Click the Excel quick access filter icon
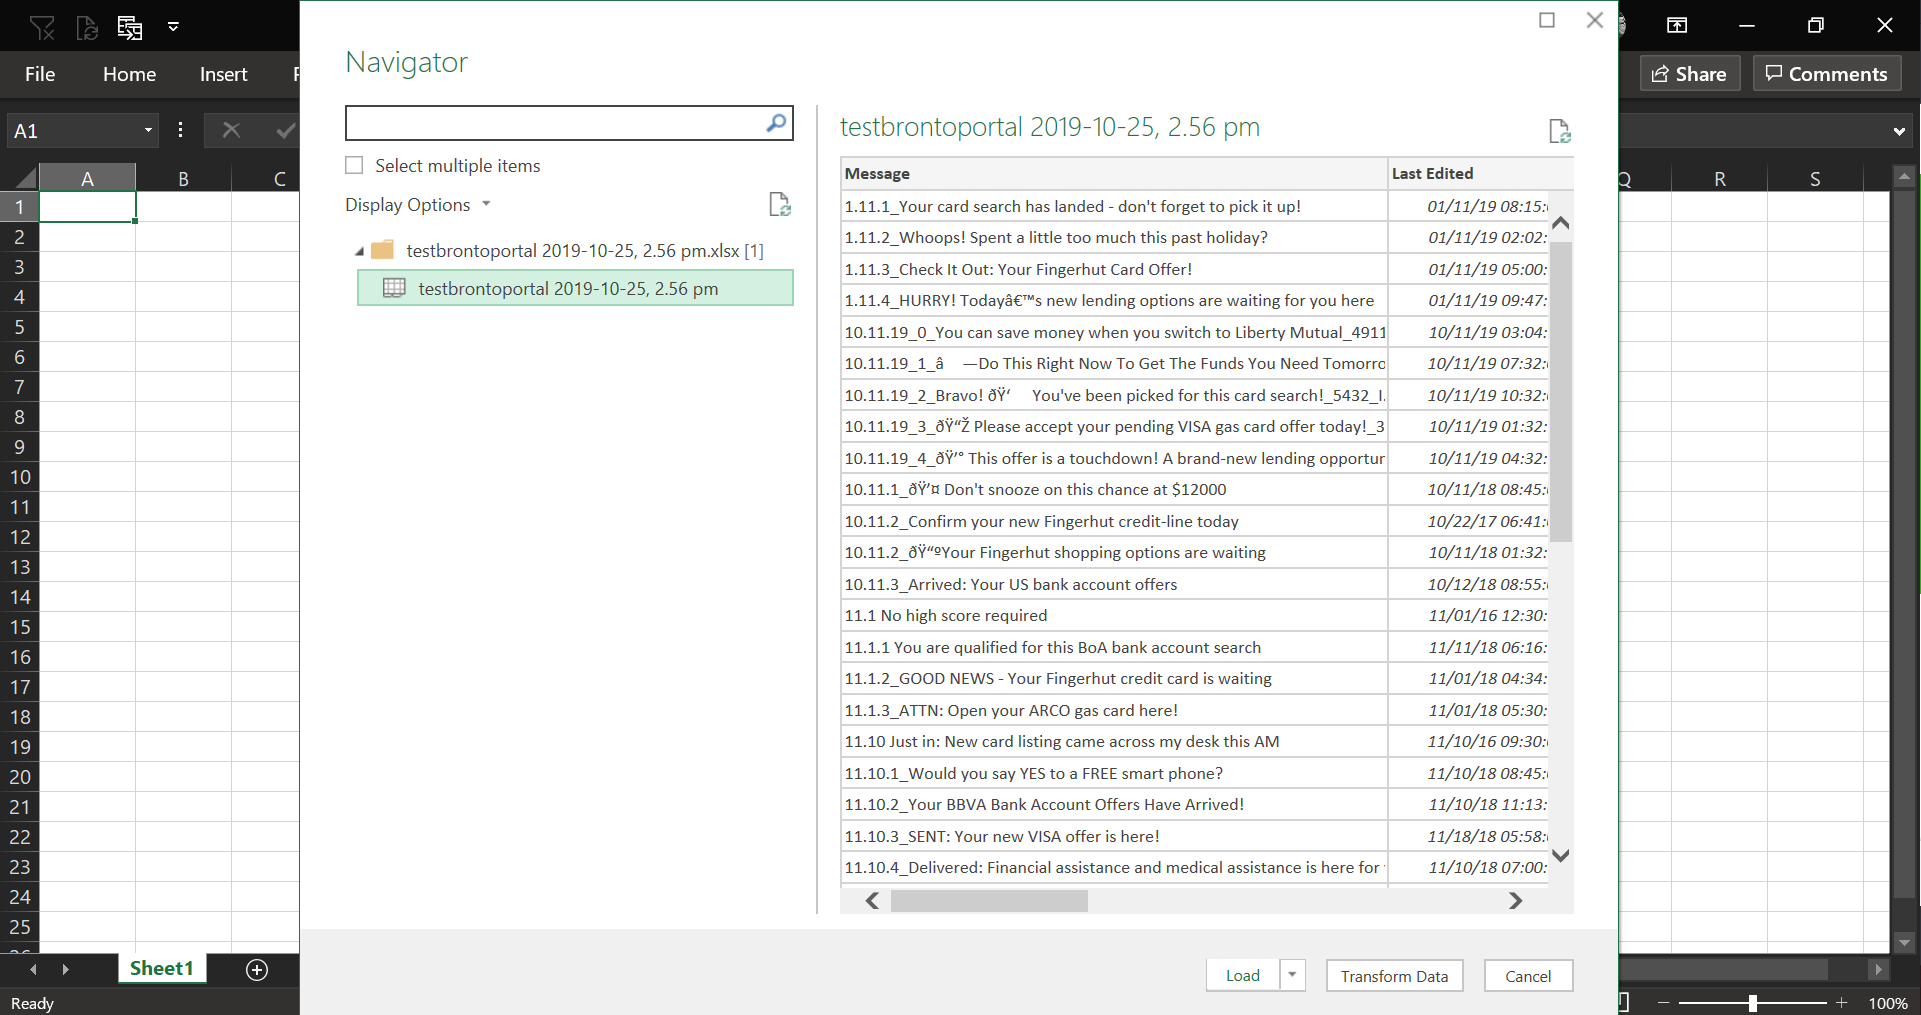1921x1015 pixels. pos(42,27)
